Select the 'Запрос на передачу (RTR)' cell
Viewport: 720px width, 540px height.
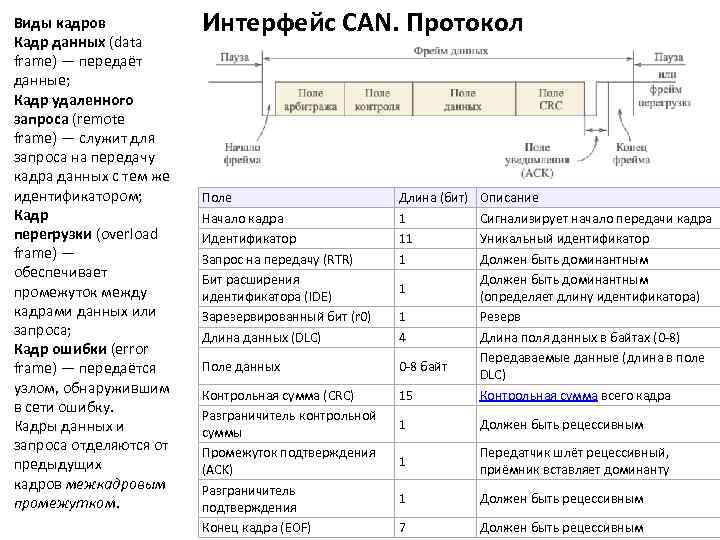(x=297, y=259)
